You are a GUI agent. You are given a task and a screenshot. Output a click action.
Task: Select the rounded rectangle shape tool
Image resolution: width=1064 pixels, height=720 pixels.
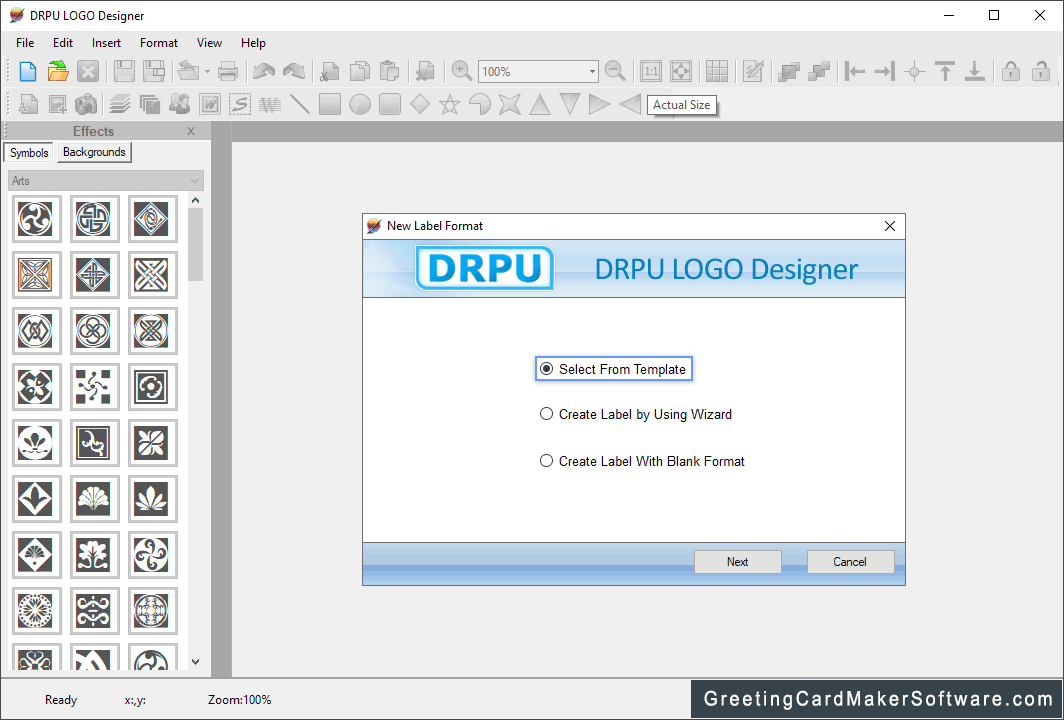[390, 105]
